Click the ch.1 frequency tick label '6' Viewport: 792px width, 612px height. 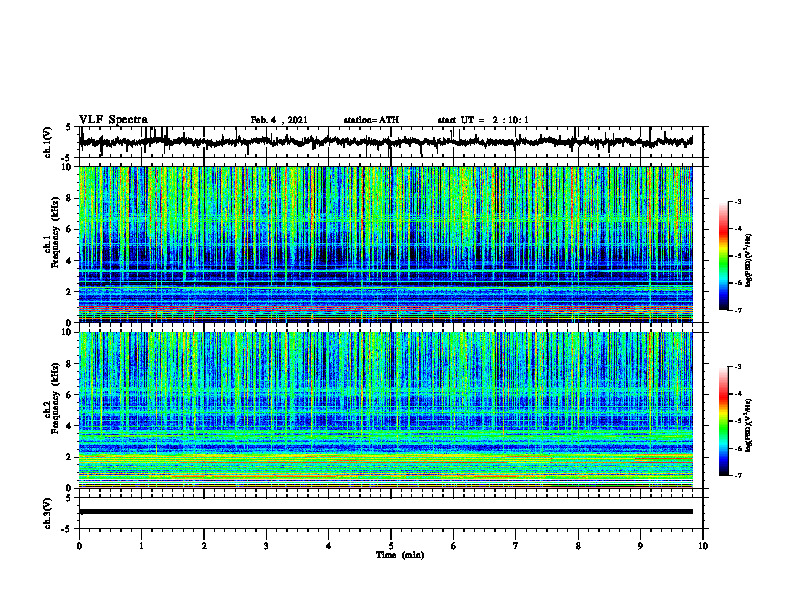70,230
